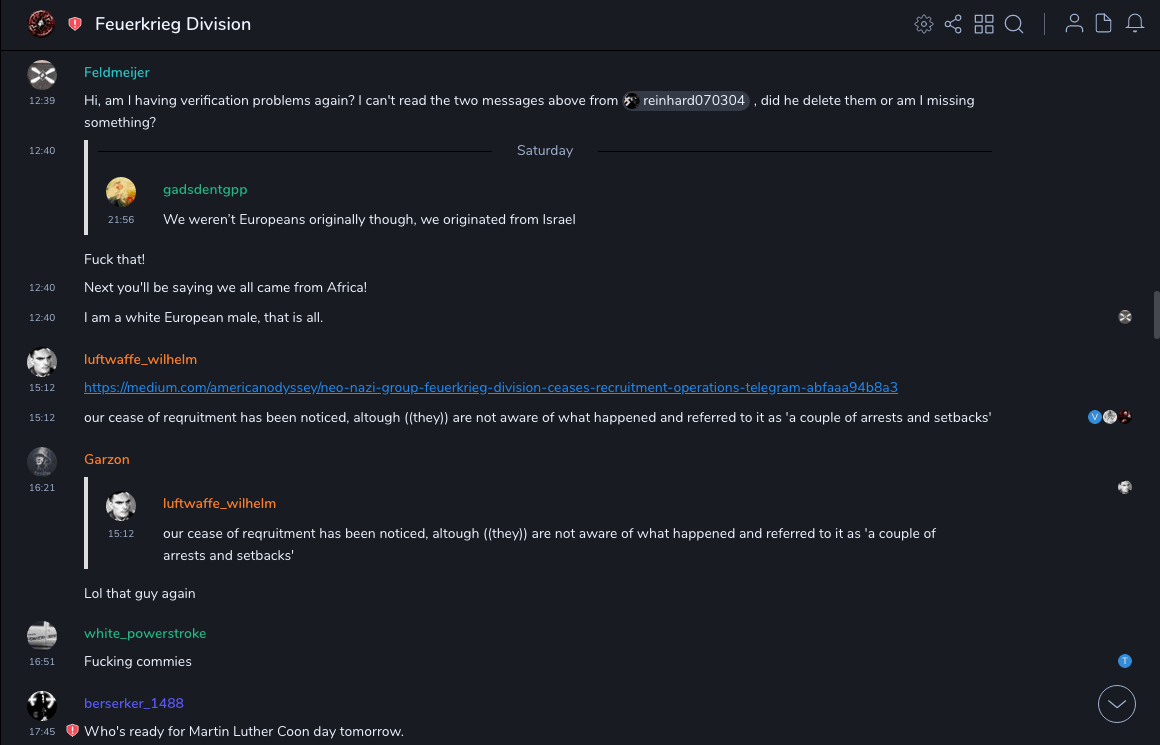Open room settings gear icon
Viewport: 1160px width, 745px height.
923,24
